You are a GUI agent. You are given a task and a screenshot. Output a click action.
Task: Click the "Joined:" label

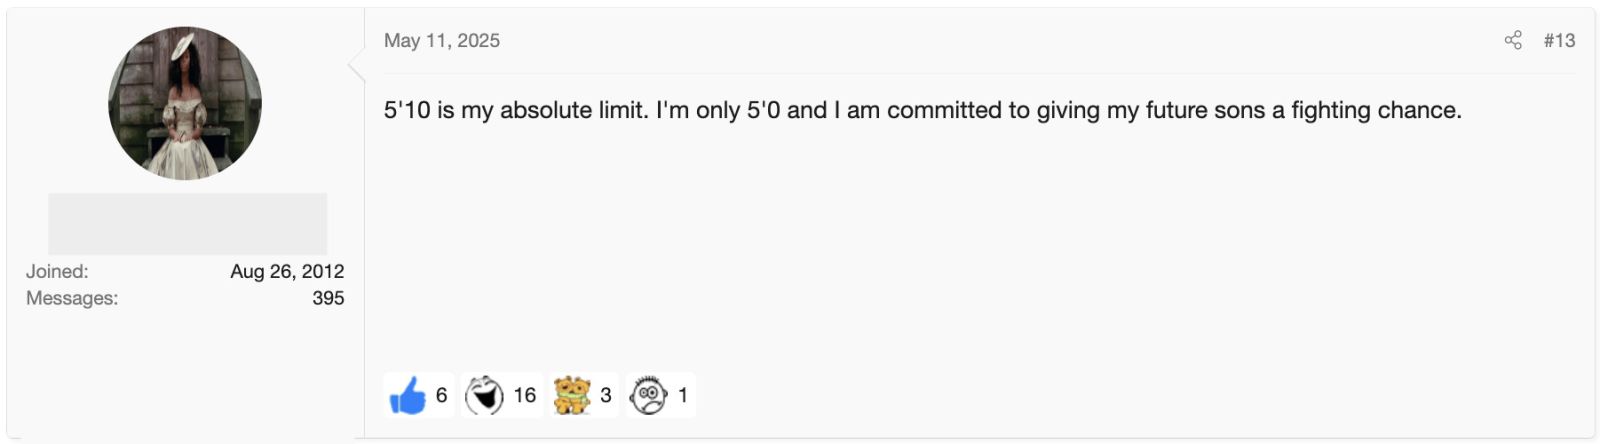tap(57, 271)
